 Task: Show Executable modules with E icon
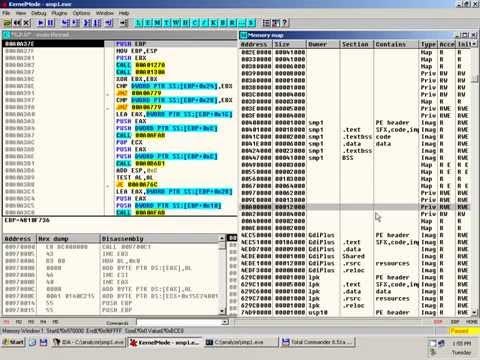148,23
